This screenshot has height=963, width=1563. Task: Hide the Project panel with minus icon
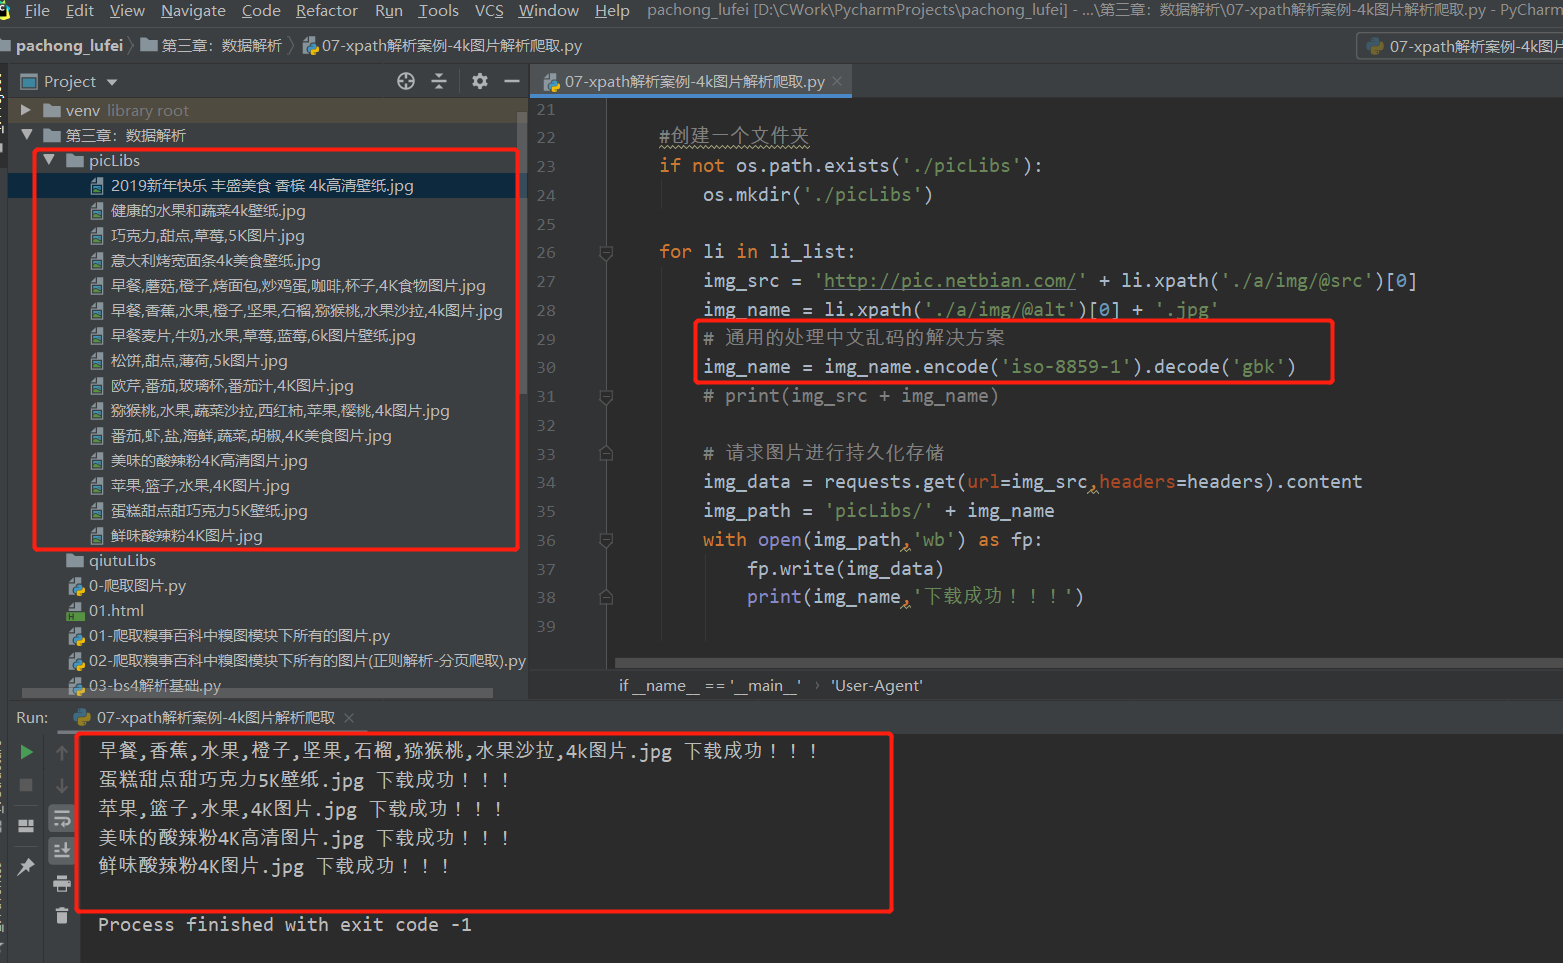coord(512,81)
